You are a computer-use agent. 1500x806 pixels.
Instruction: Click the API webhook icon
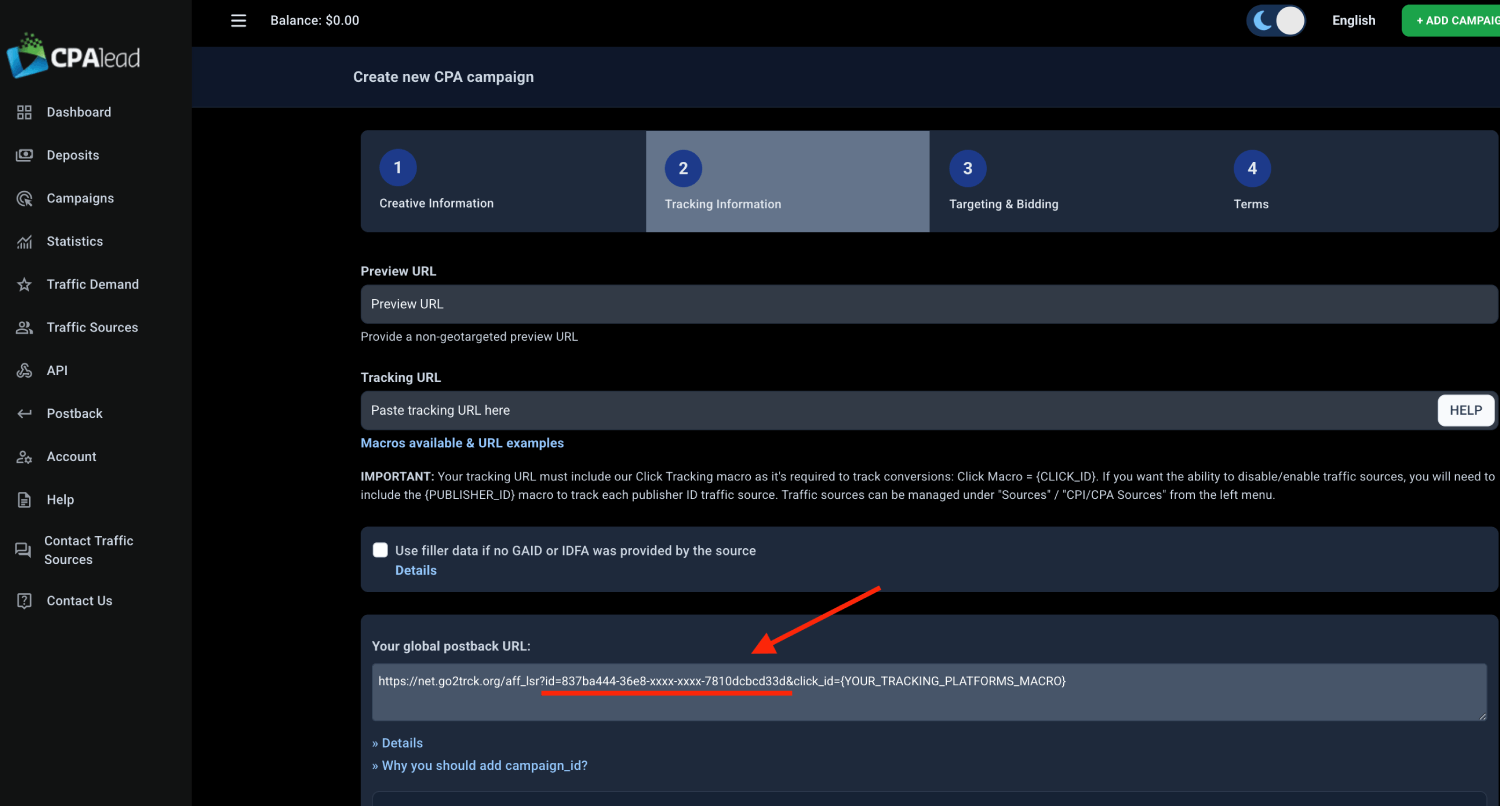click(25, 370)
